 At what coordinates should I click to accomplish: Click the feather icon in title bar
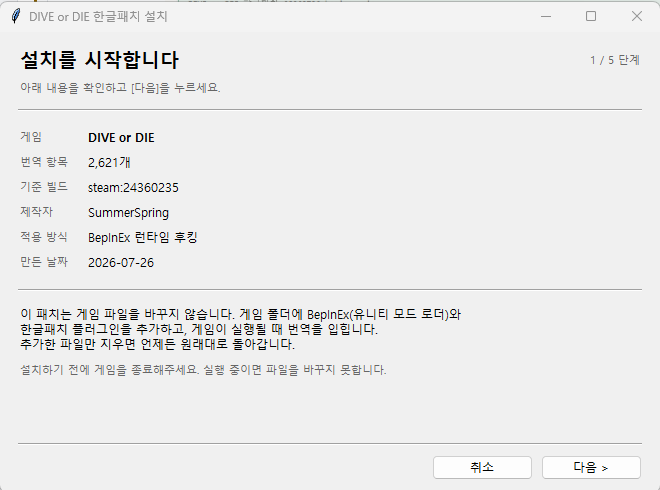click(x=16, y=16)
